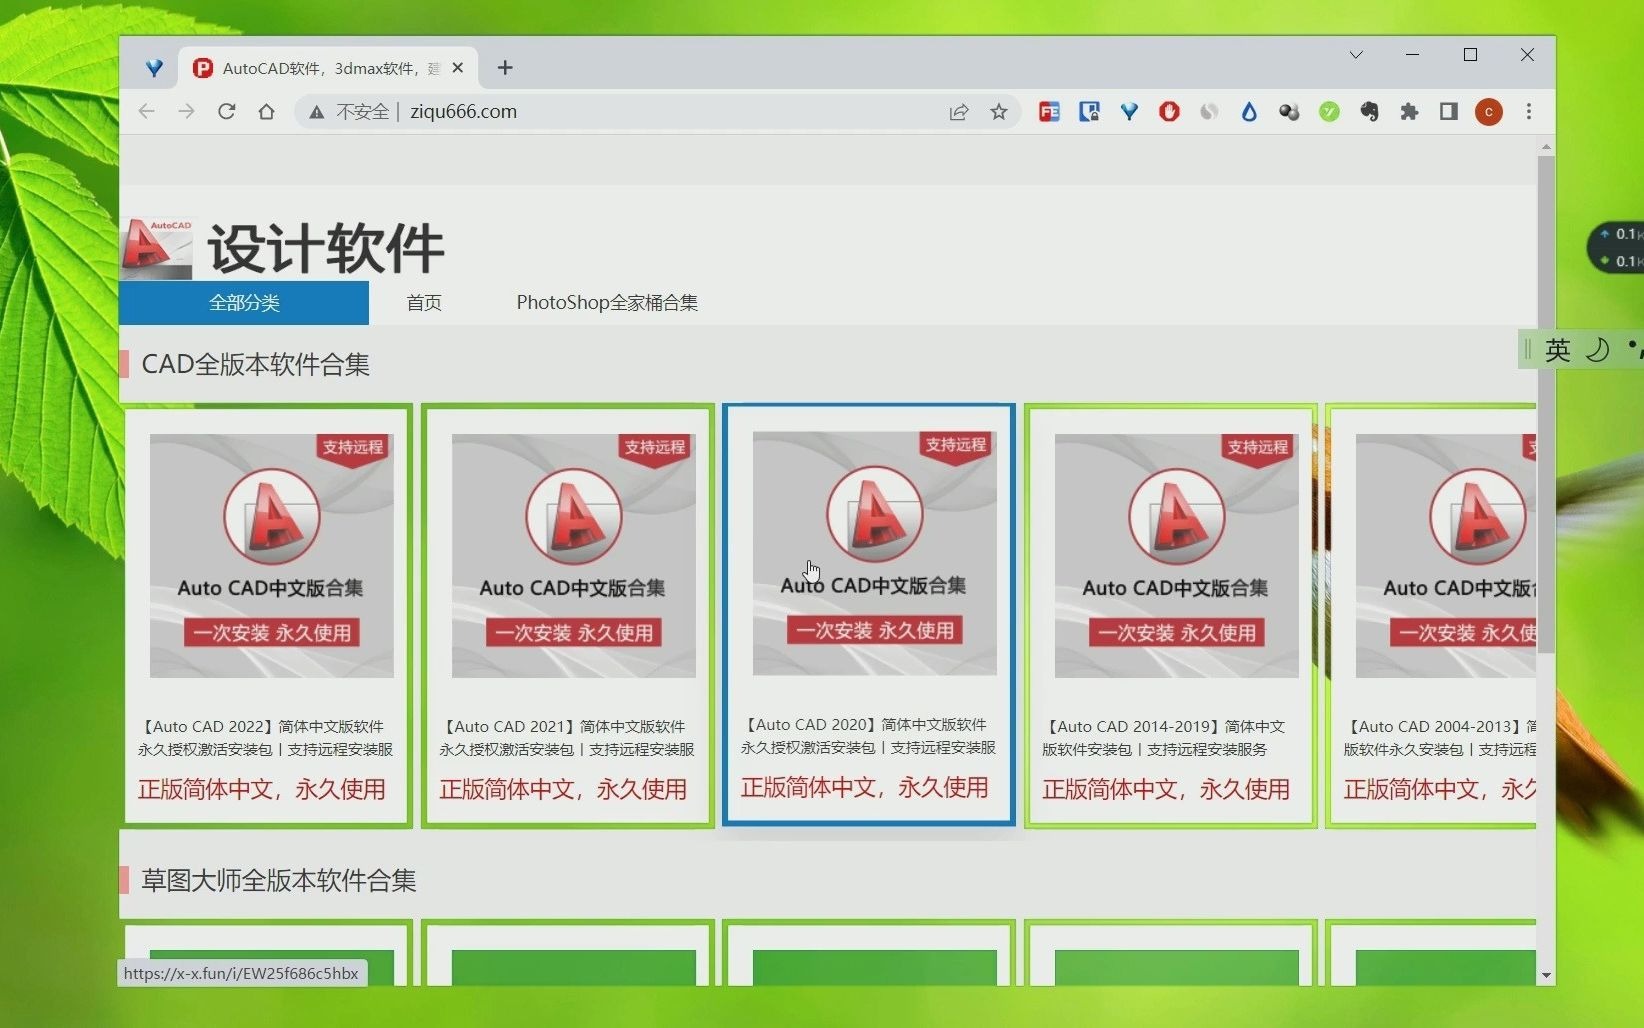Viewport: 1644px width, 1028px height.
Task: Open the browser home page icon
Action: tap(266, 111)
